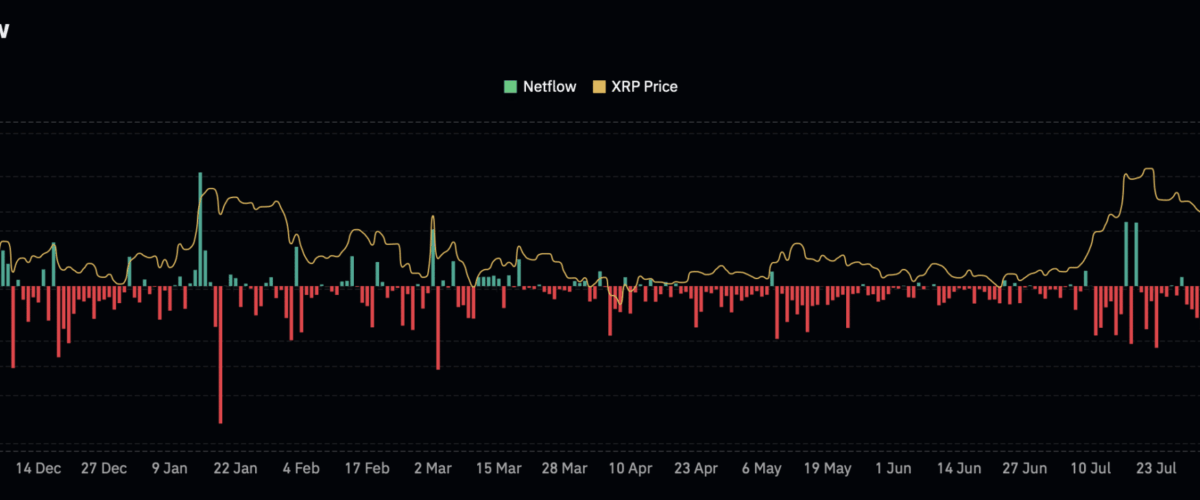Click the tallest green netflow bar in mid-January

[200, 230]
